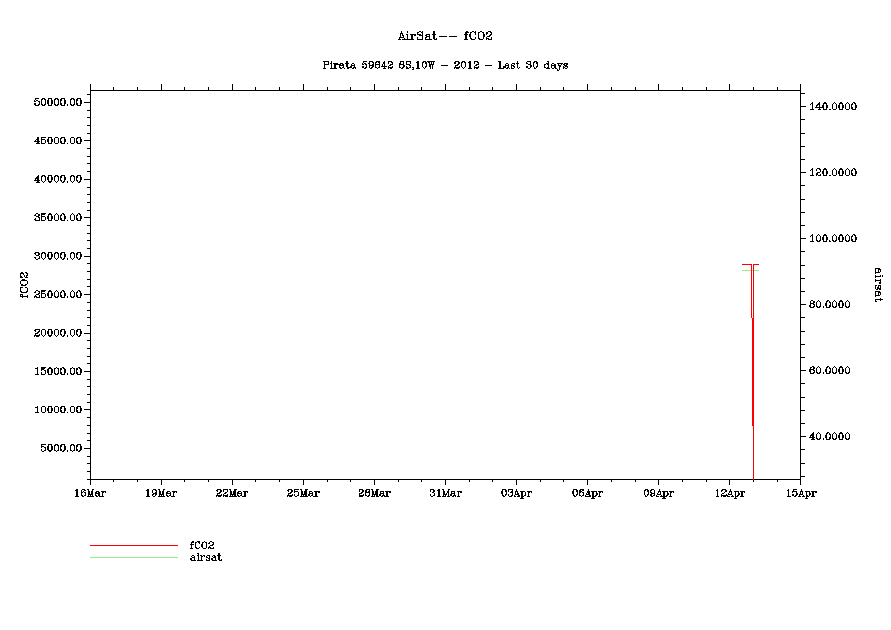Select the 12Apr date on x-axis
This screenshot has width=891, height=630.
click(729, 493)
